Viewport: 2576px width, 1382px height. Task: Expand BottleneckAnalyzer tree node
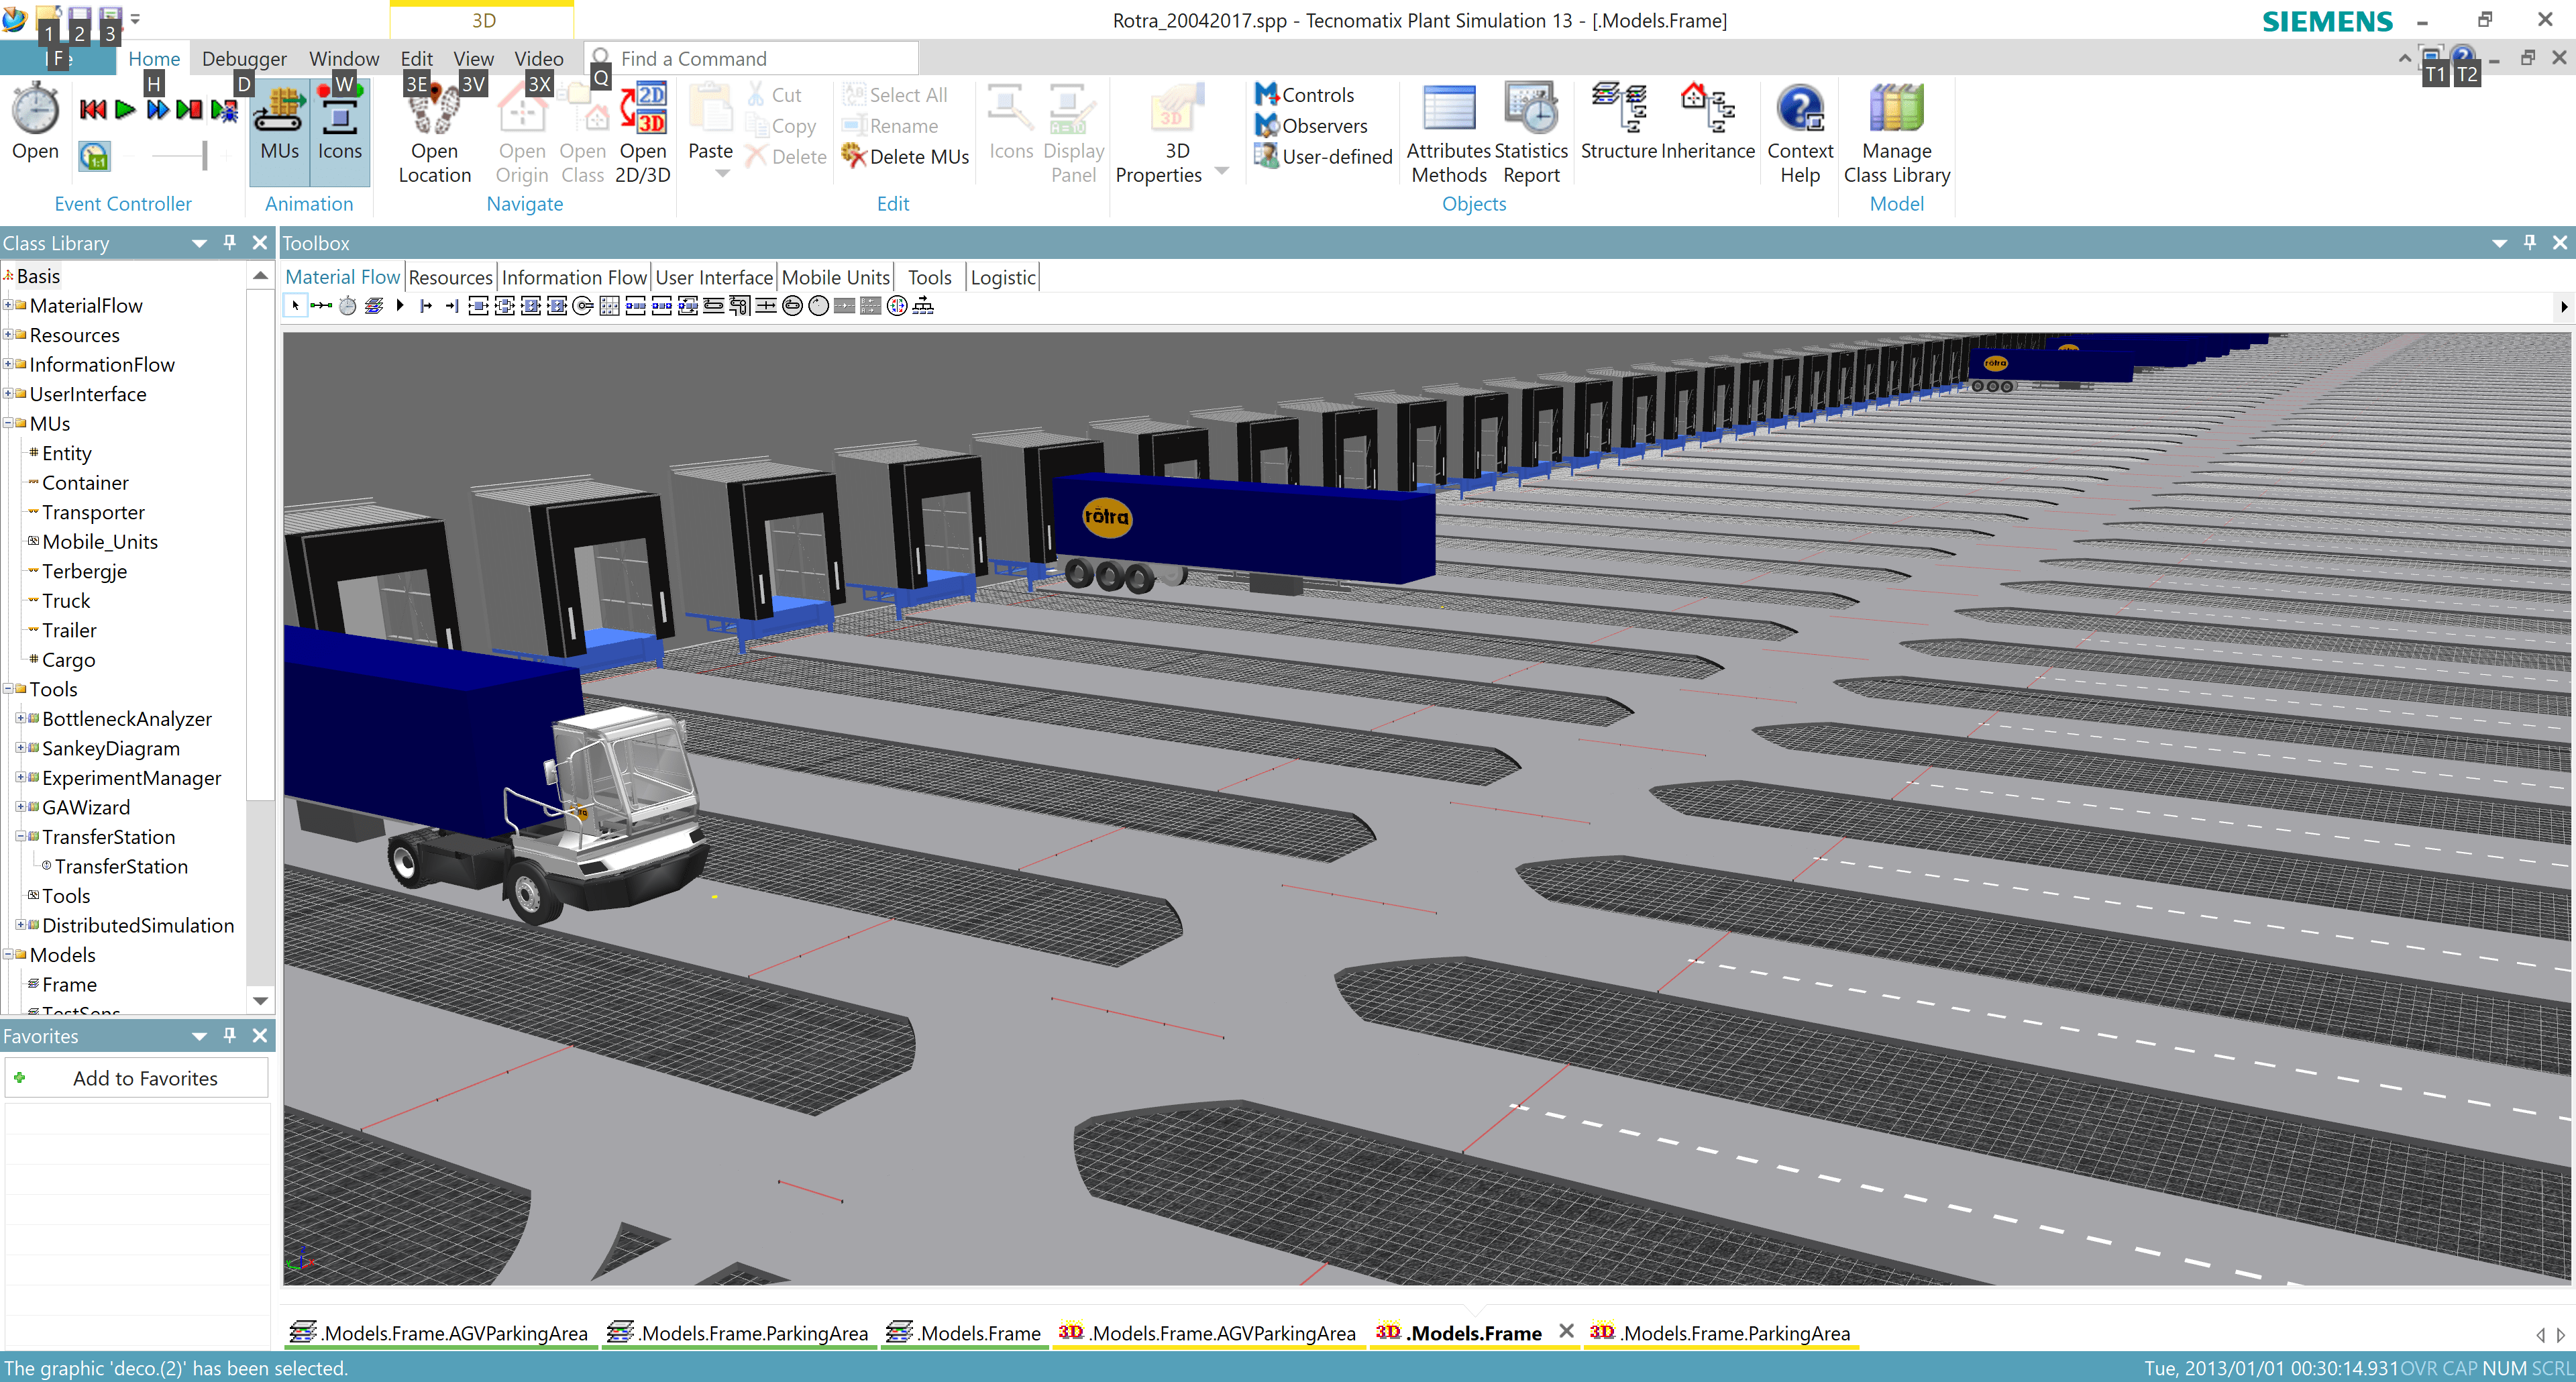[x=21, y=719]
